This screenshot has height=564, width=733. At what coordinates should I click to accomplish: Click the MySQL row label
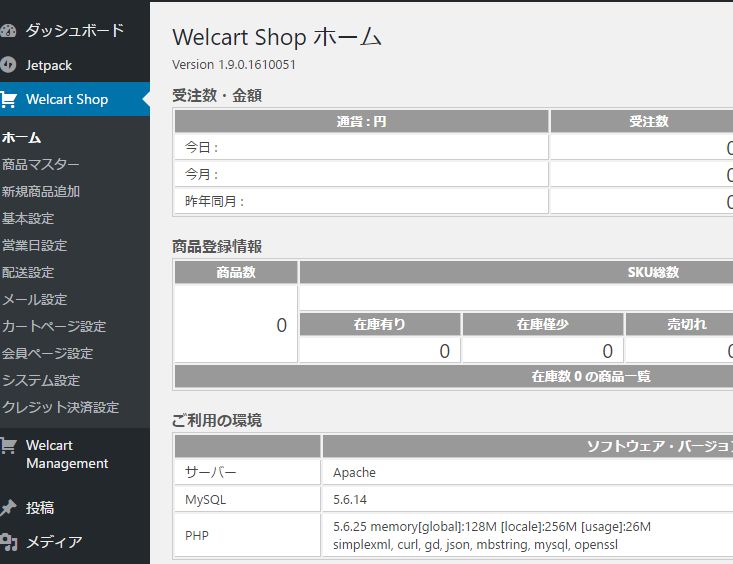(x=205, y=499)
